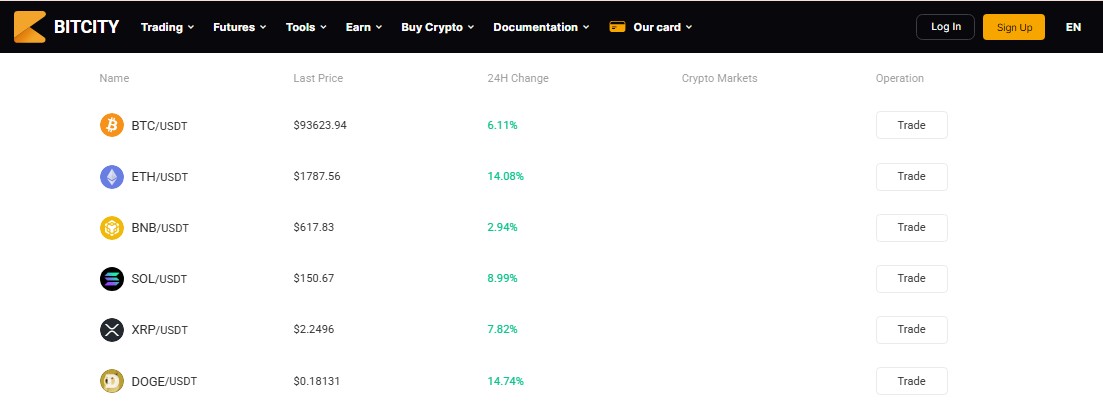
Task: Click the BITCITY logo icon
Action: [30, 27]
